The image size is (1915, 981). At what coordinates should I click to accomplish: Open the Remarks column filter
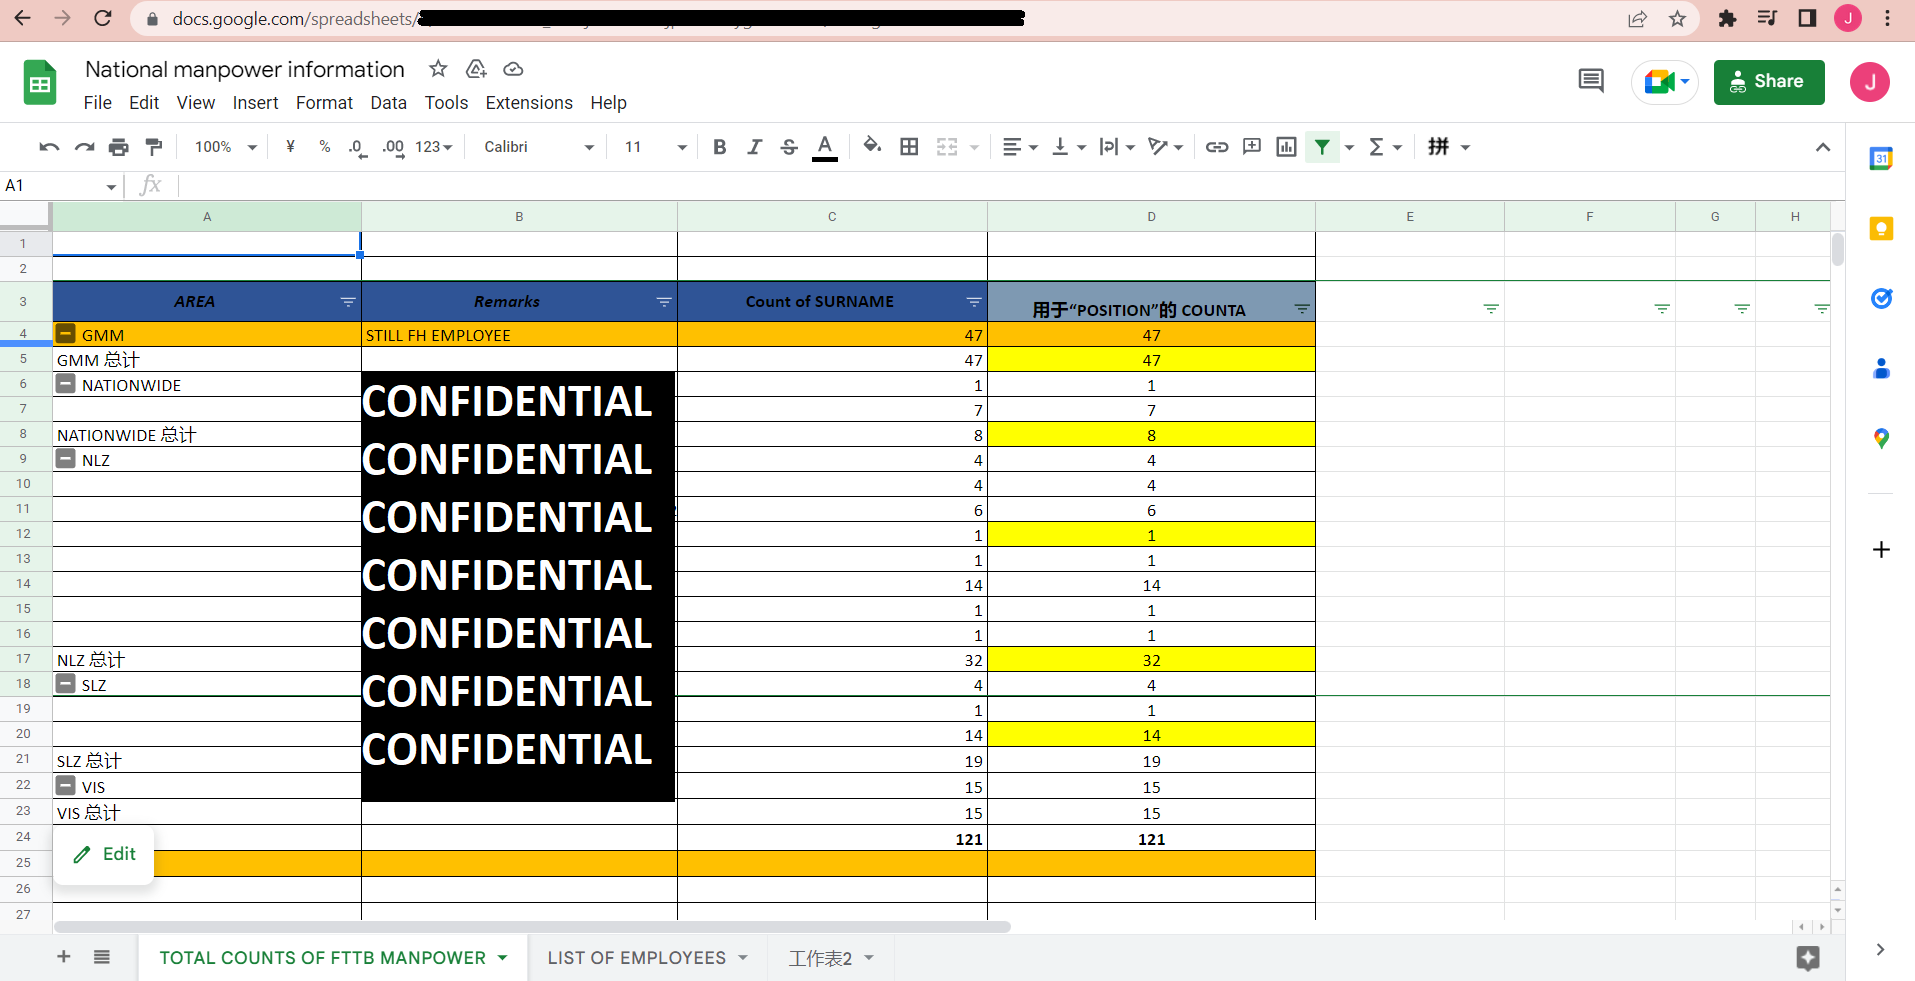[664, 302]
